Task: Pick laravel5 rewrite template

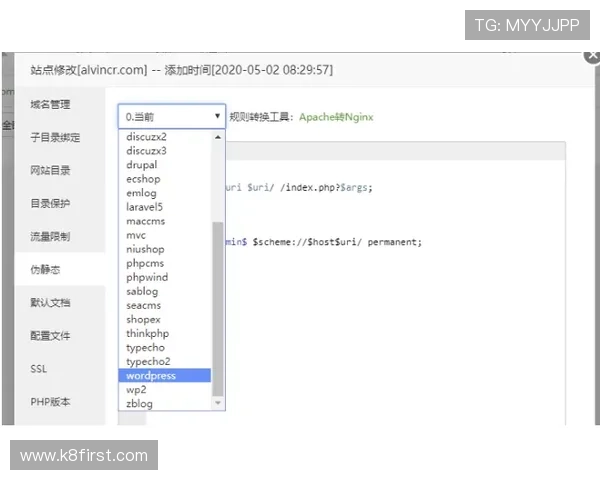Action: 145,207
